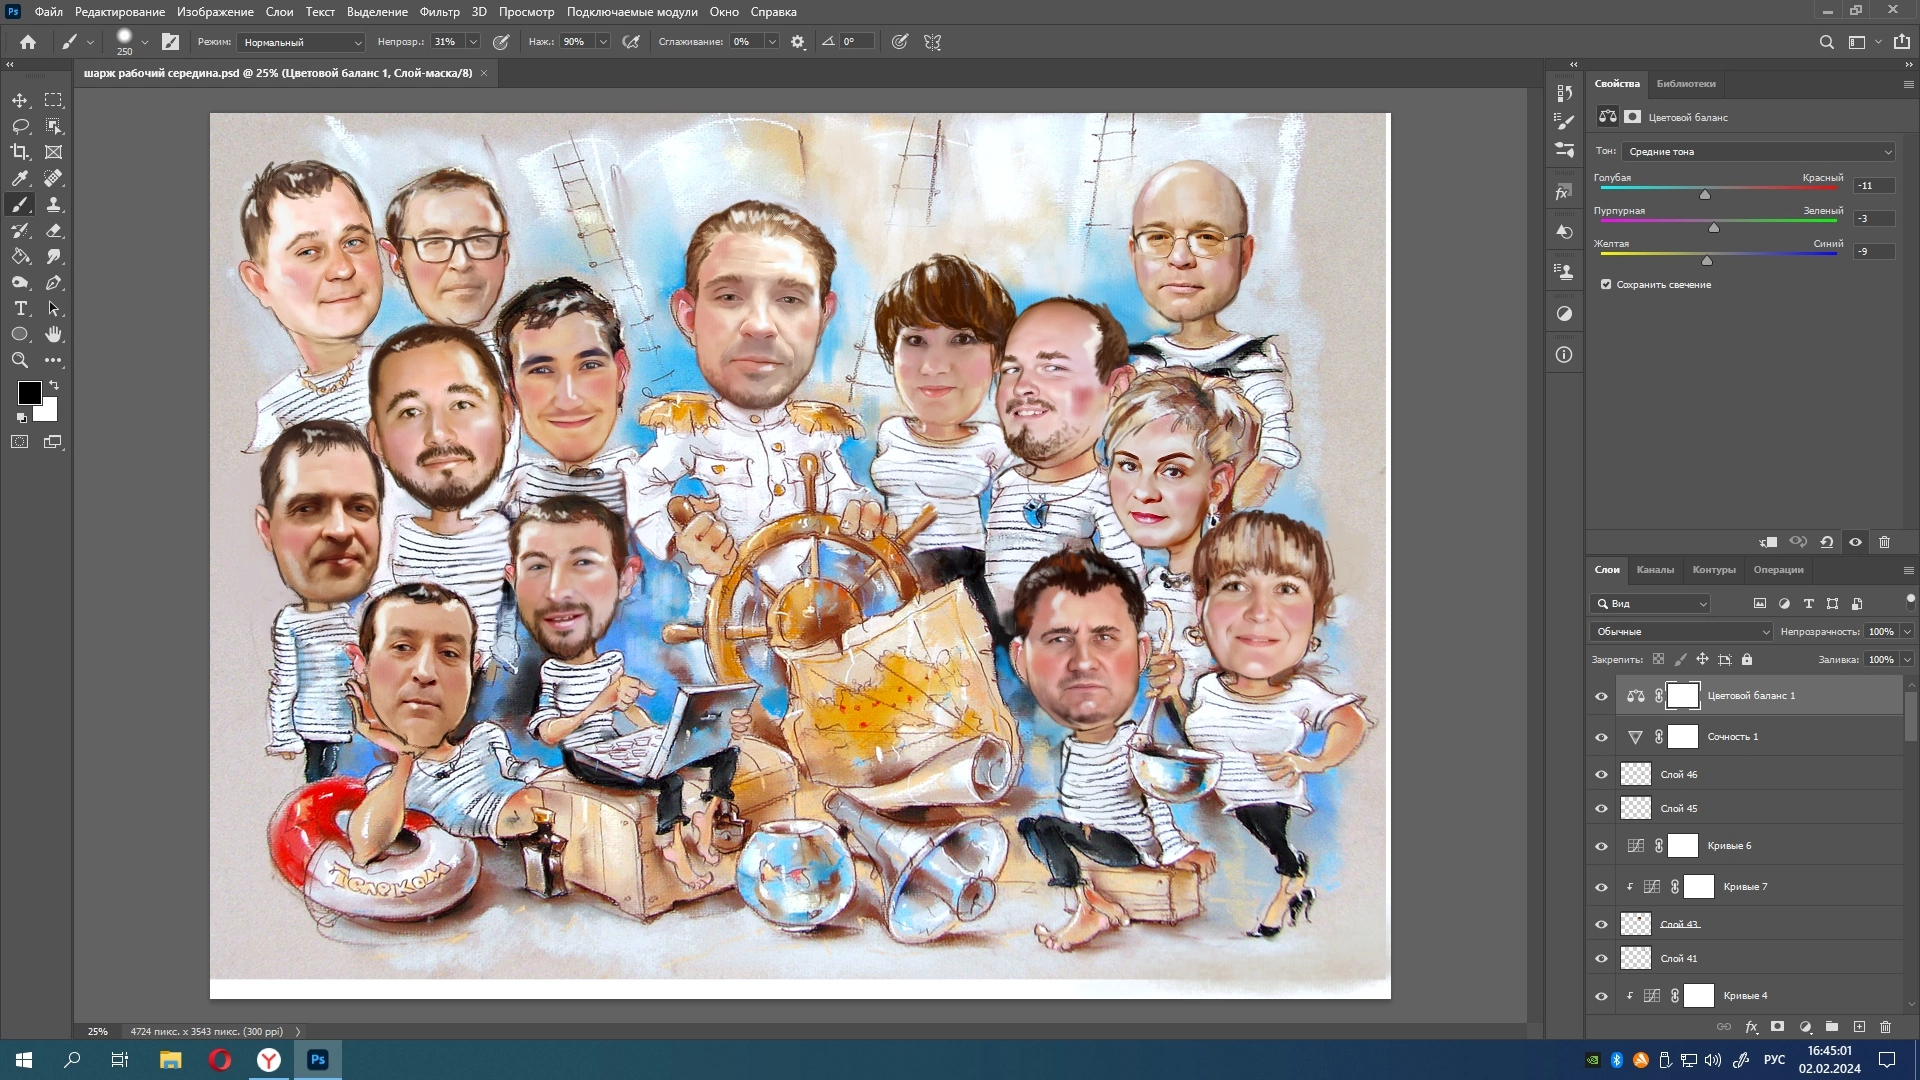Viewport: 1920px width, 1080px height.
Task: Click the add layer mask icon
Action: click(x=1777, y=1027)
